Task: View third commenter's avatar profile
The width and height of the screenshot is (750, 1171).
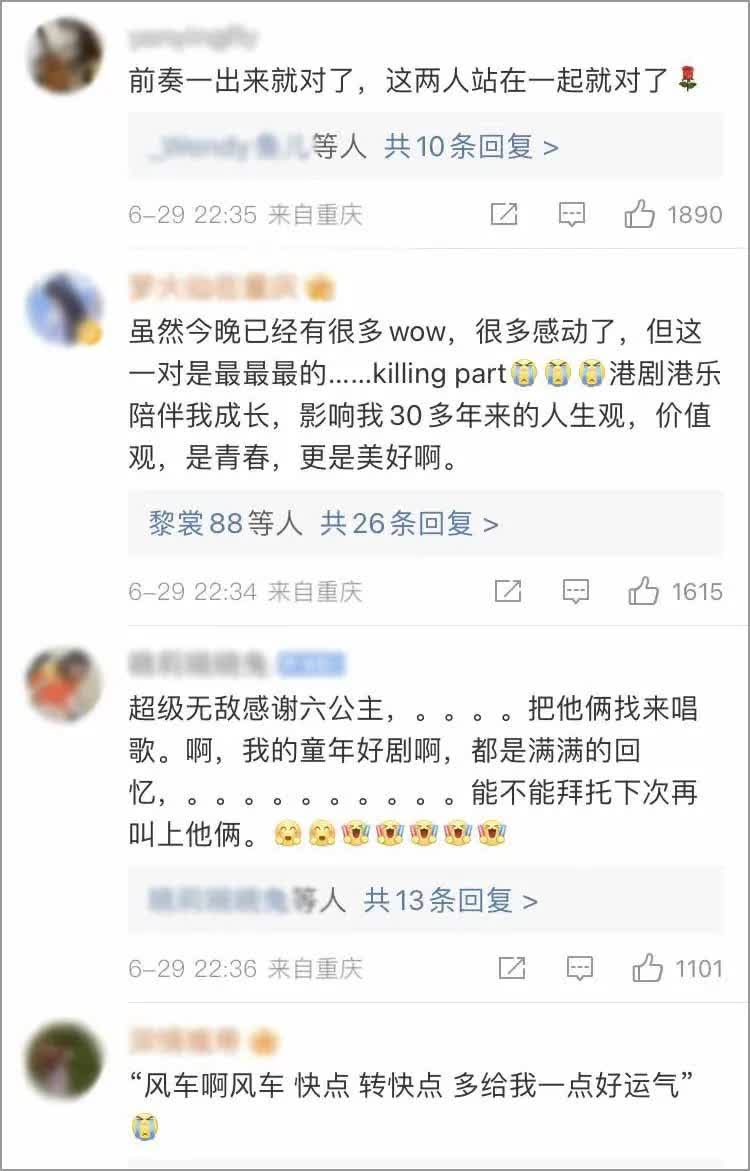Action: click(x=63, y=685)
